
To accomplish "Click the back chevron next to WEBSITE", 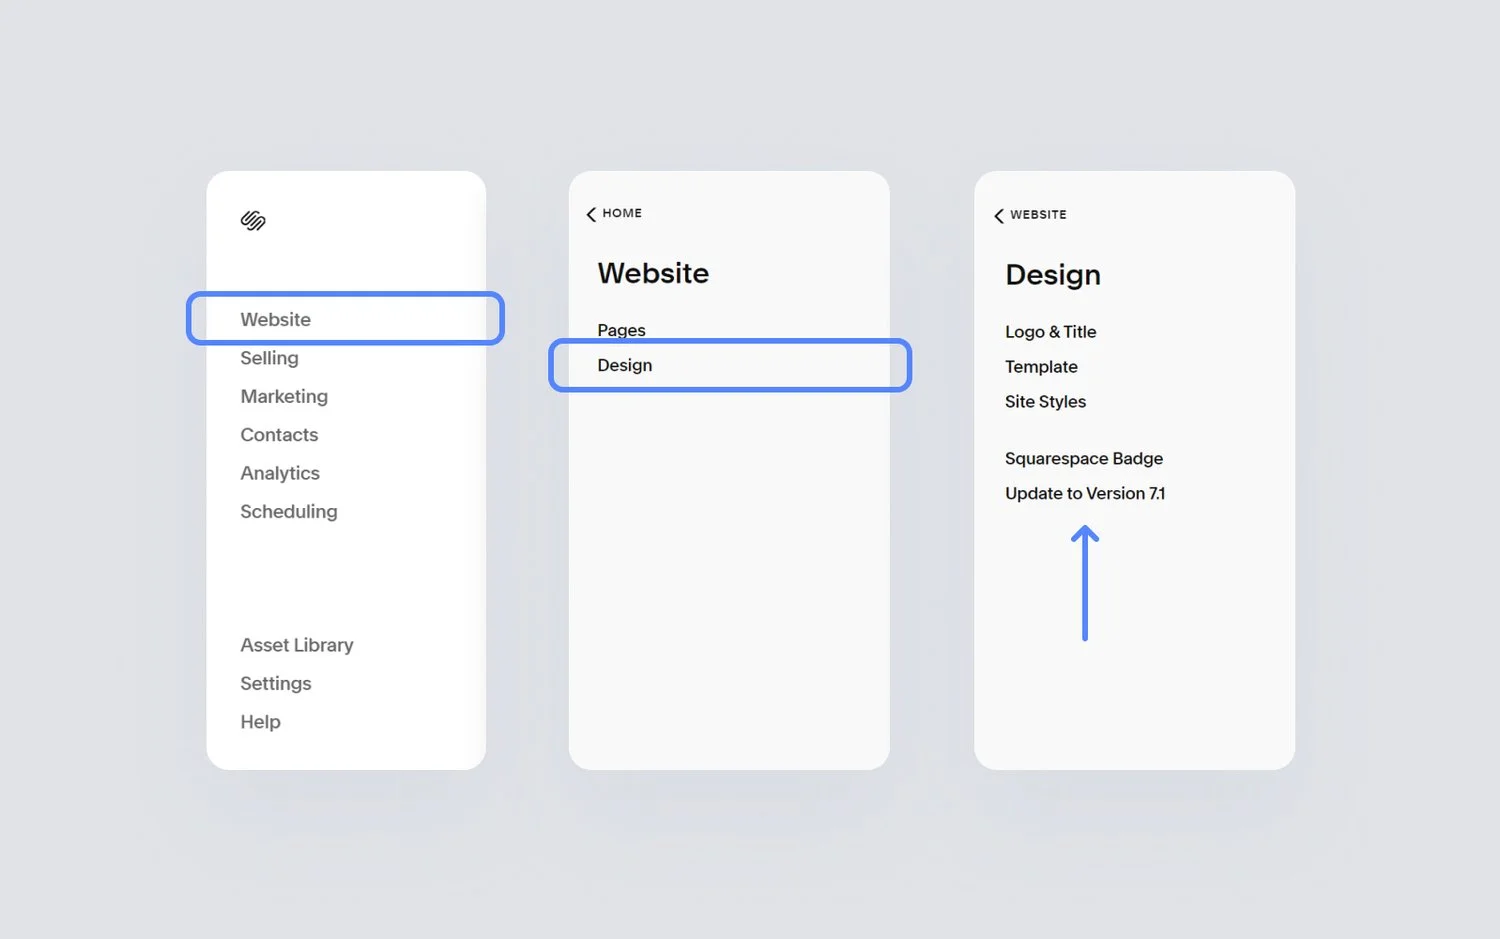I will coord(998,215).
